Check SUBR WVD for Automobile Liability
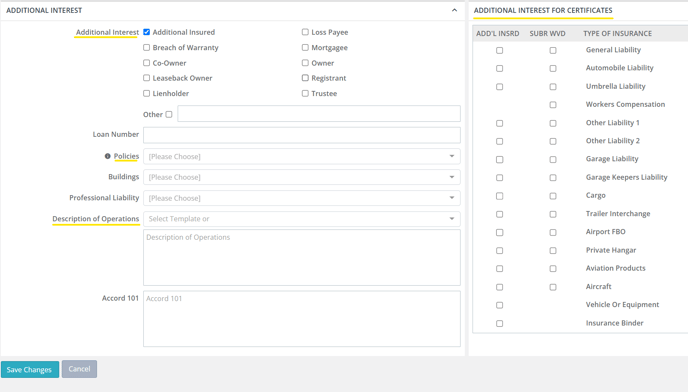 pos(553,68)
